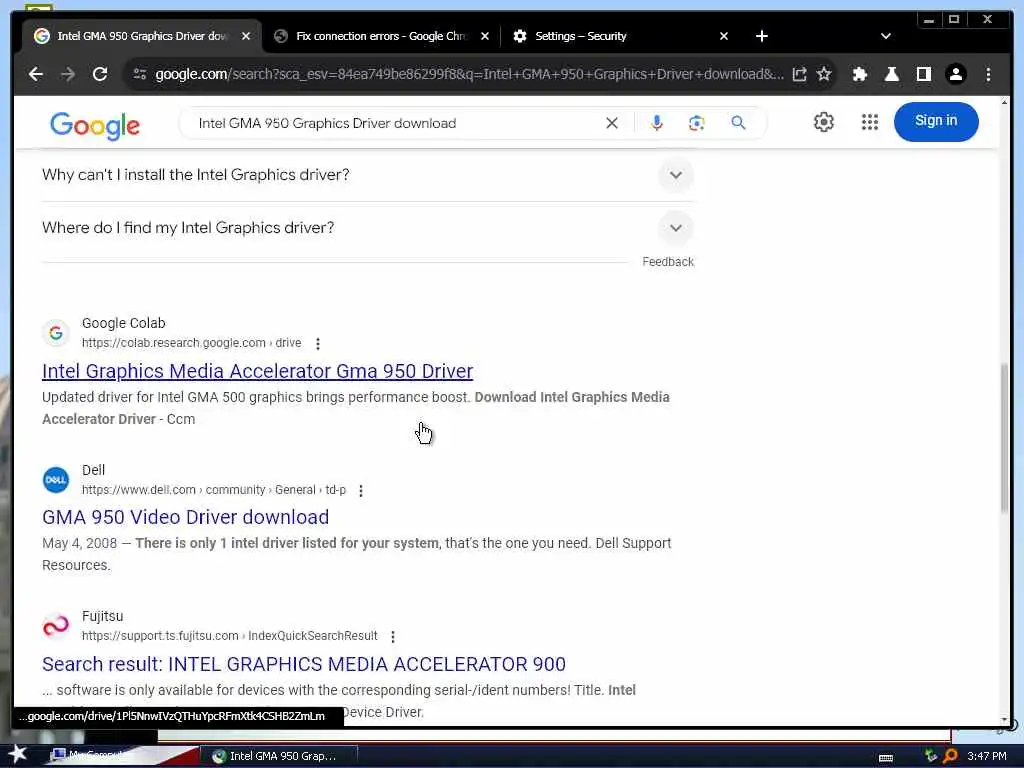Open Chrome's three-dot menu
1024x768 pixels.
[988, 74]
